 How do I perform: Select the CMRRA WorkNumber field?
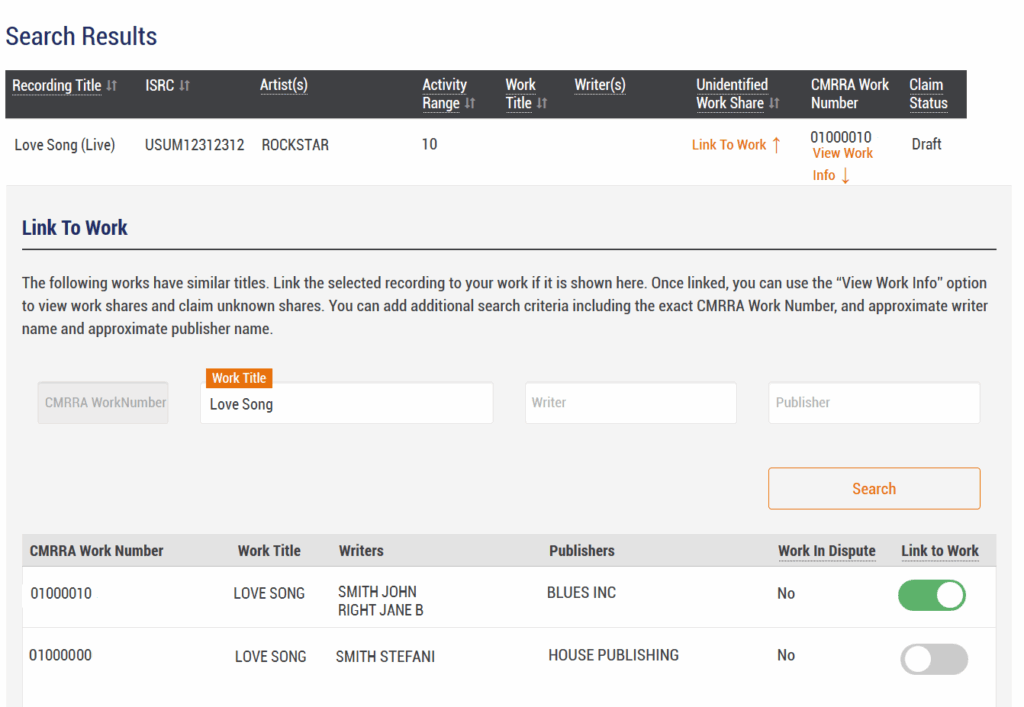103,403
